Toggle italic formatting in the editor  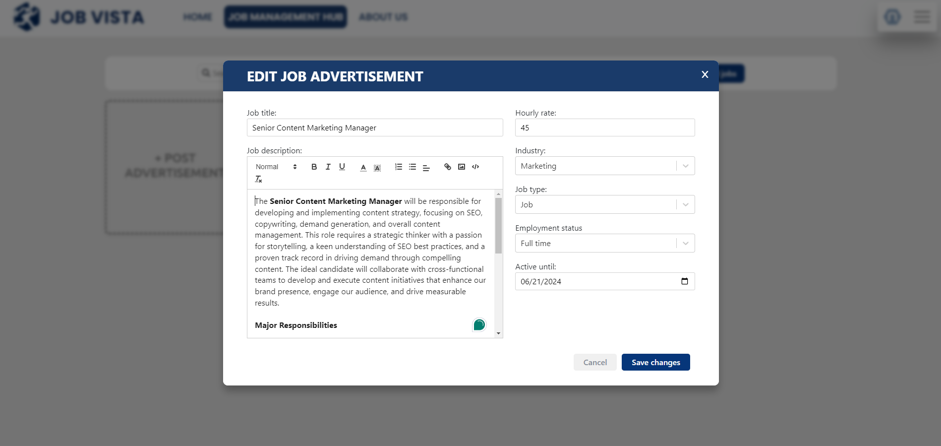click(328, 167)
